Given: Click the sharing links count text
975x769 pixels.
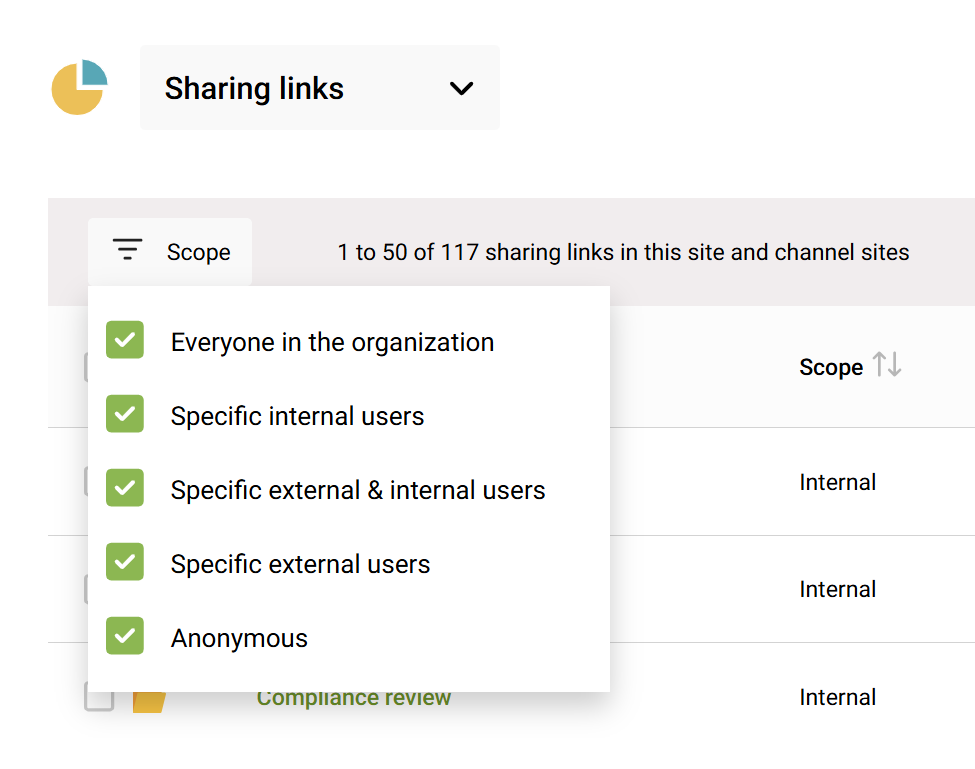Looking at the screenshot, I should (x=623, y=252).
